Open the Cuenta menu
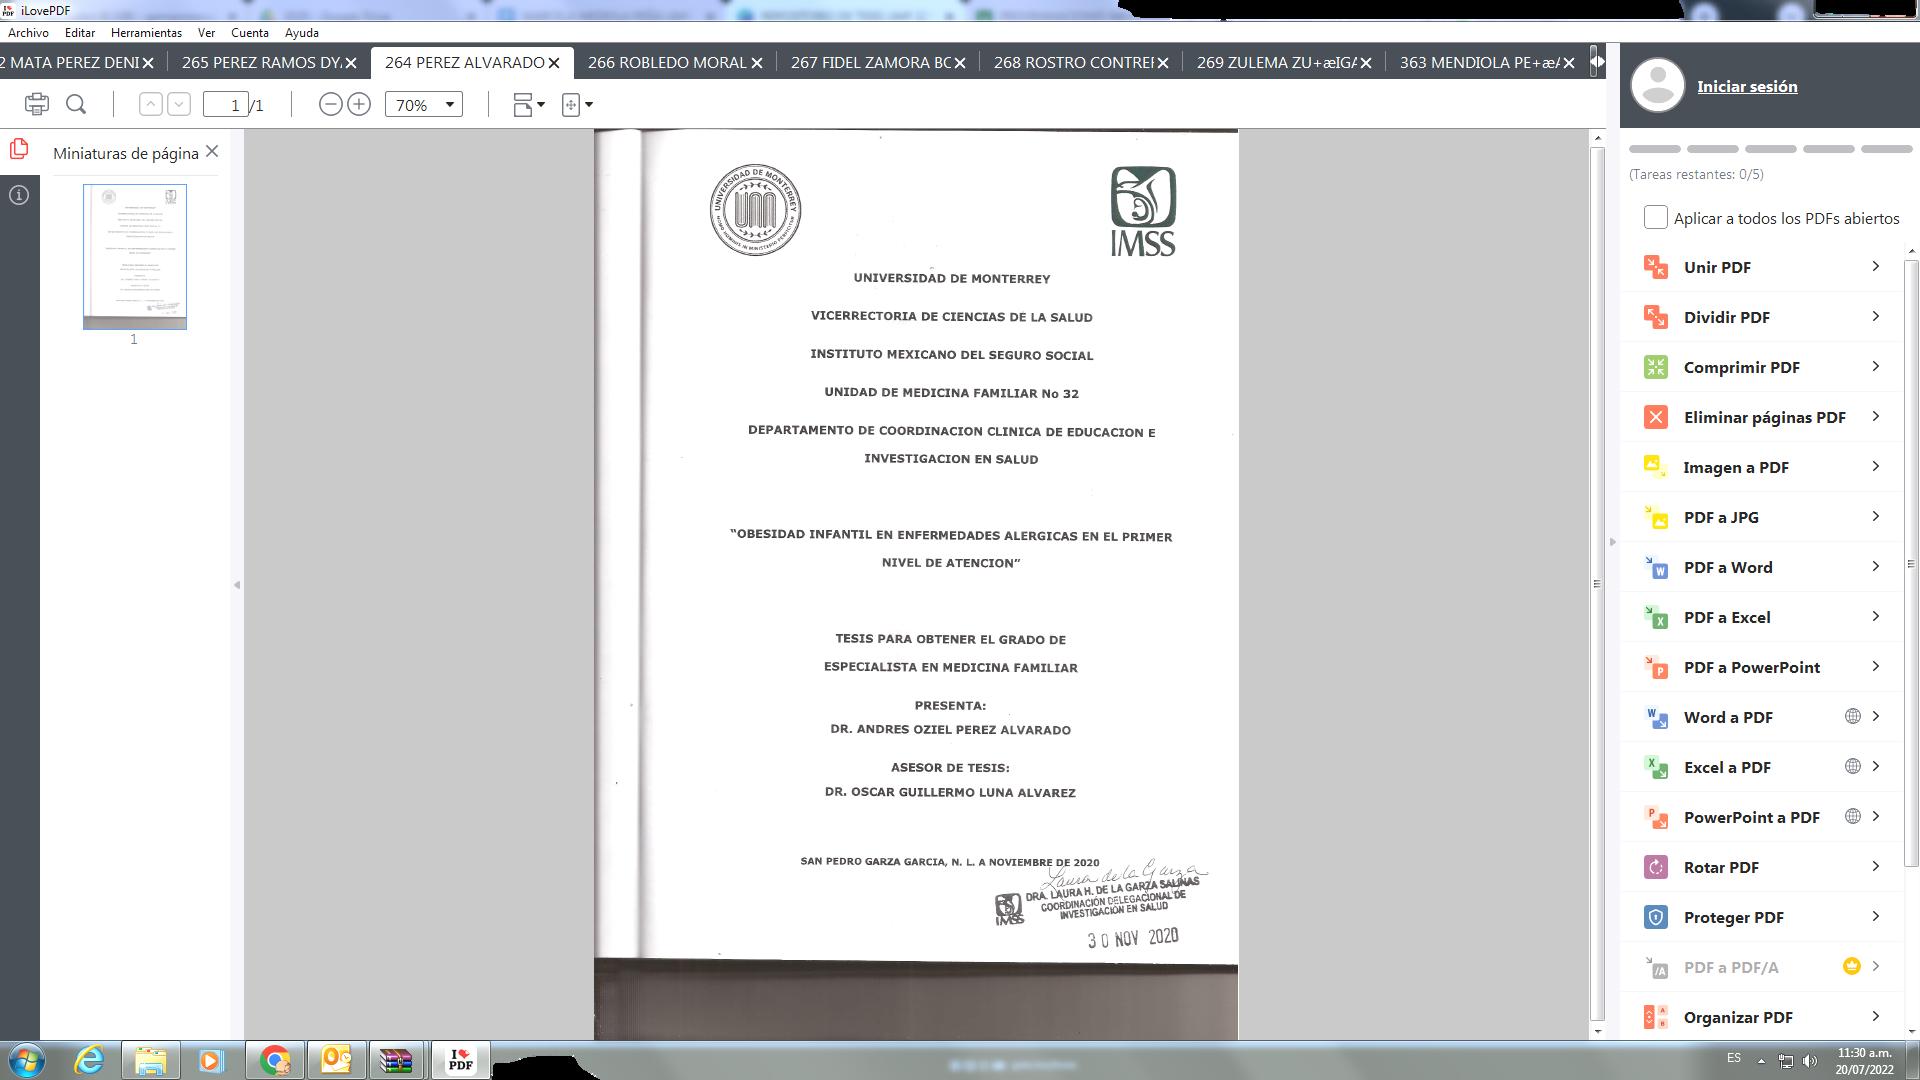This screenshot has height=1080, width=1920. point(250,33)
